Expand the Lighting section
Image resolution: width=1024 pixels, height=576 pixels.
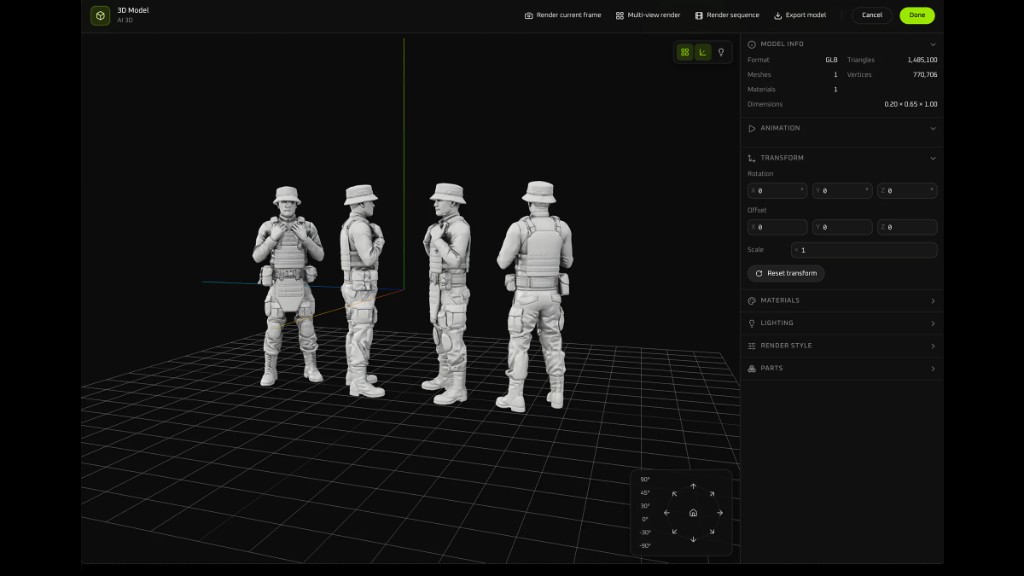click(842, 323)
